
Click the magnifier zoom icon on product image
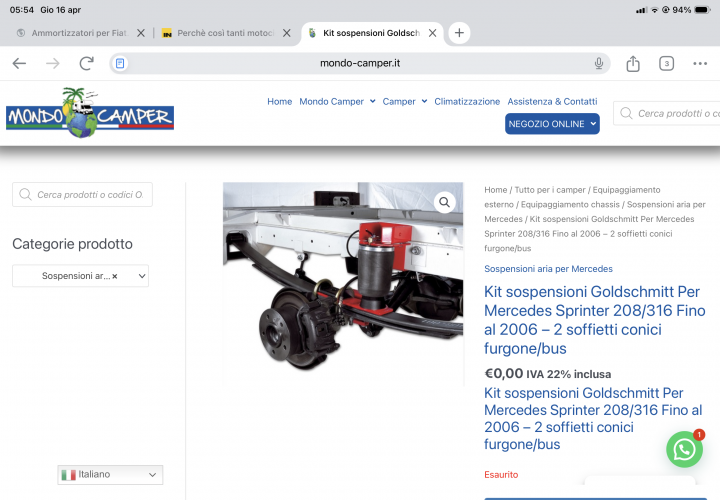(x=444, y=202)
